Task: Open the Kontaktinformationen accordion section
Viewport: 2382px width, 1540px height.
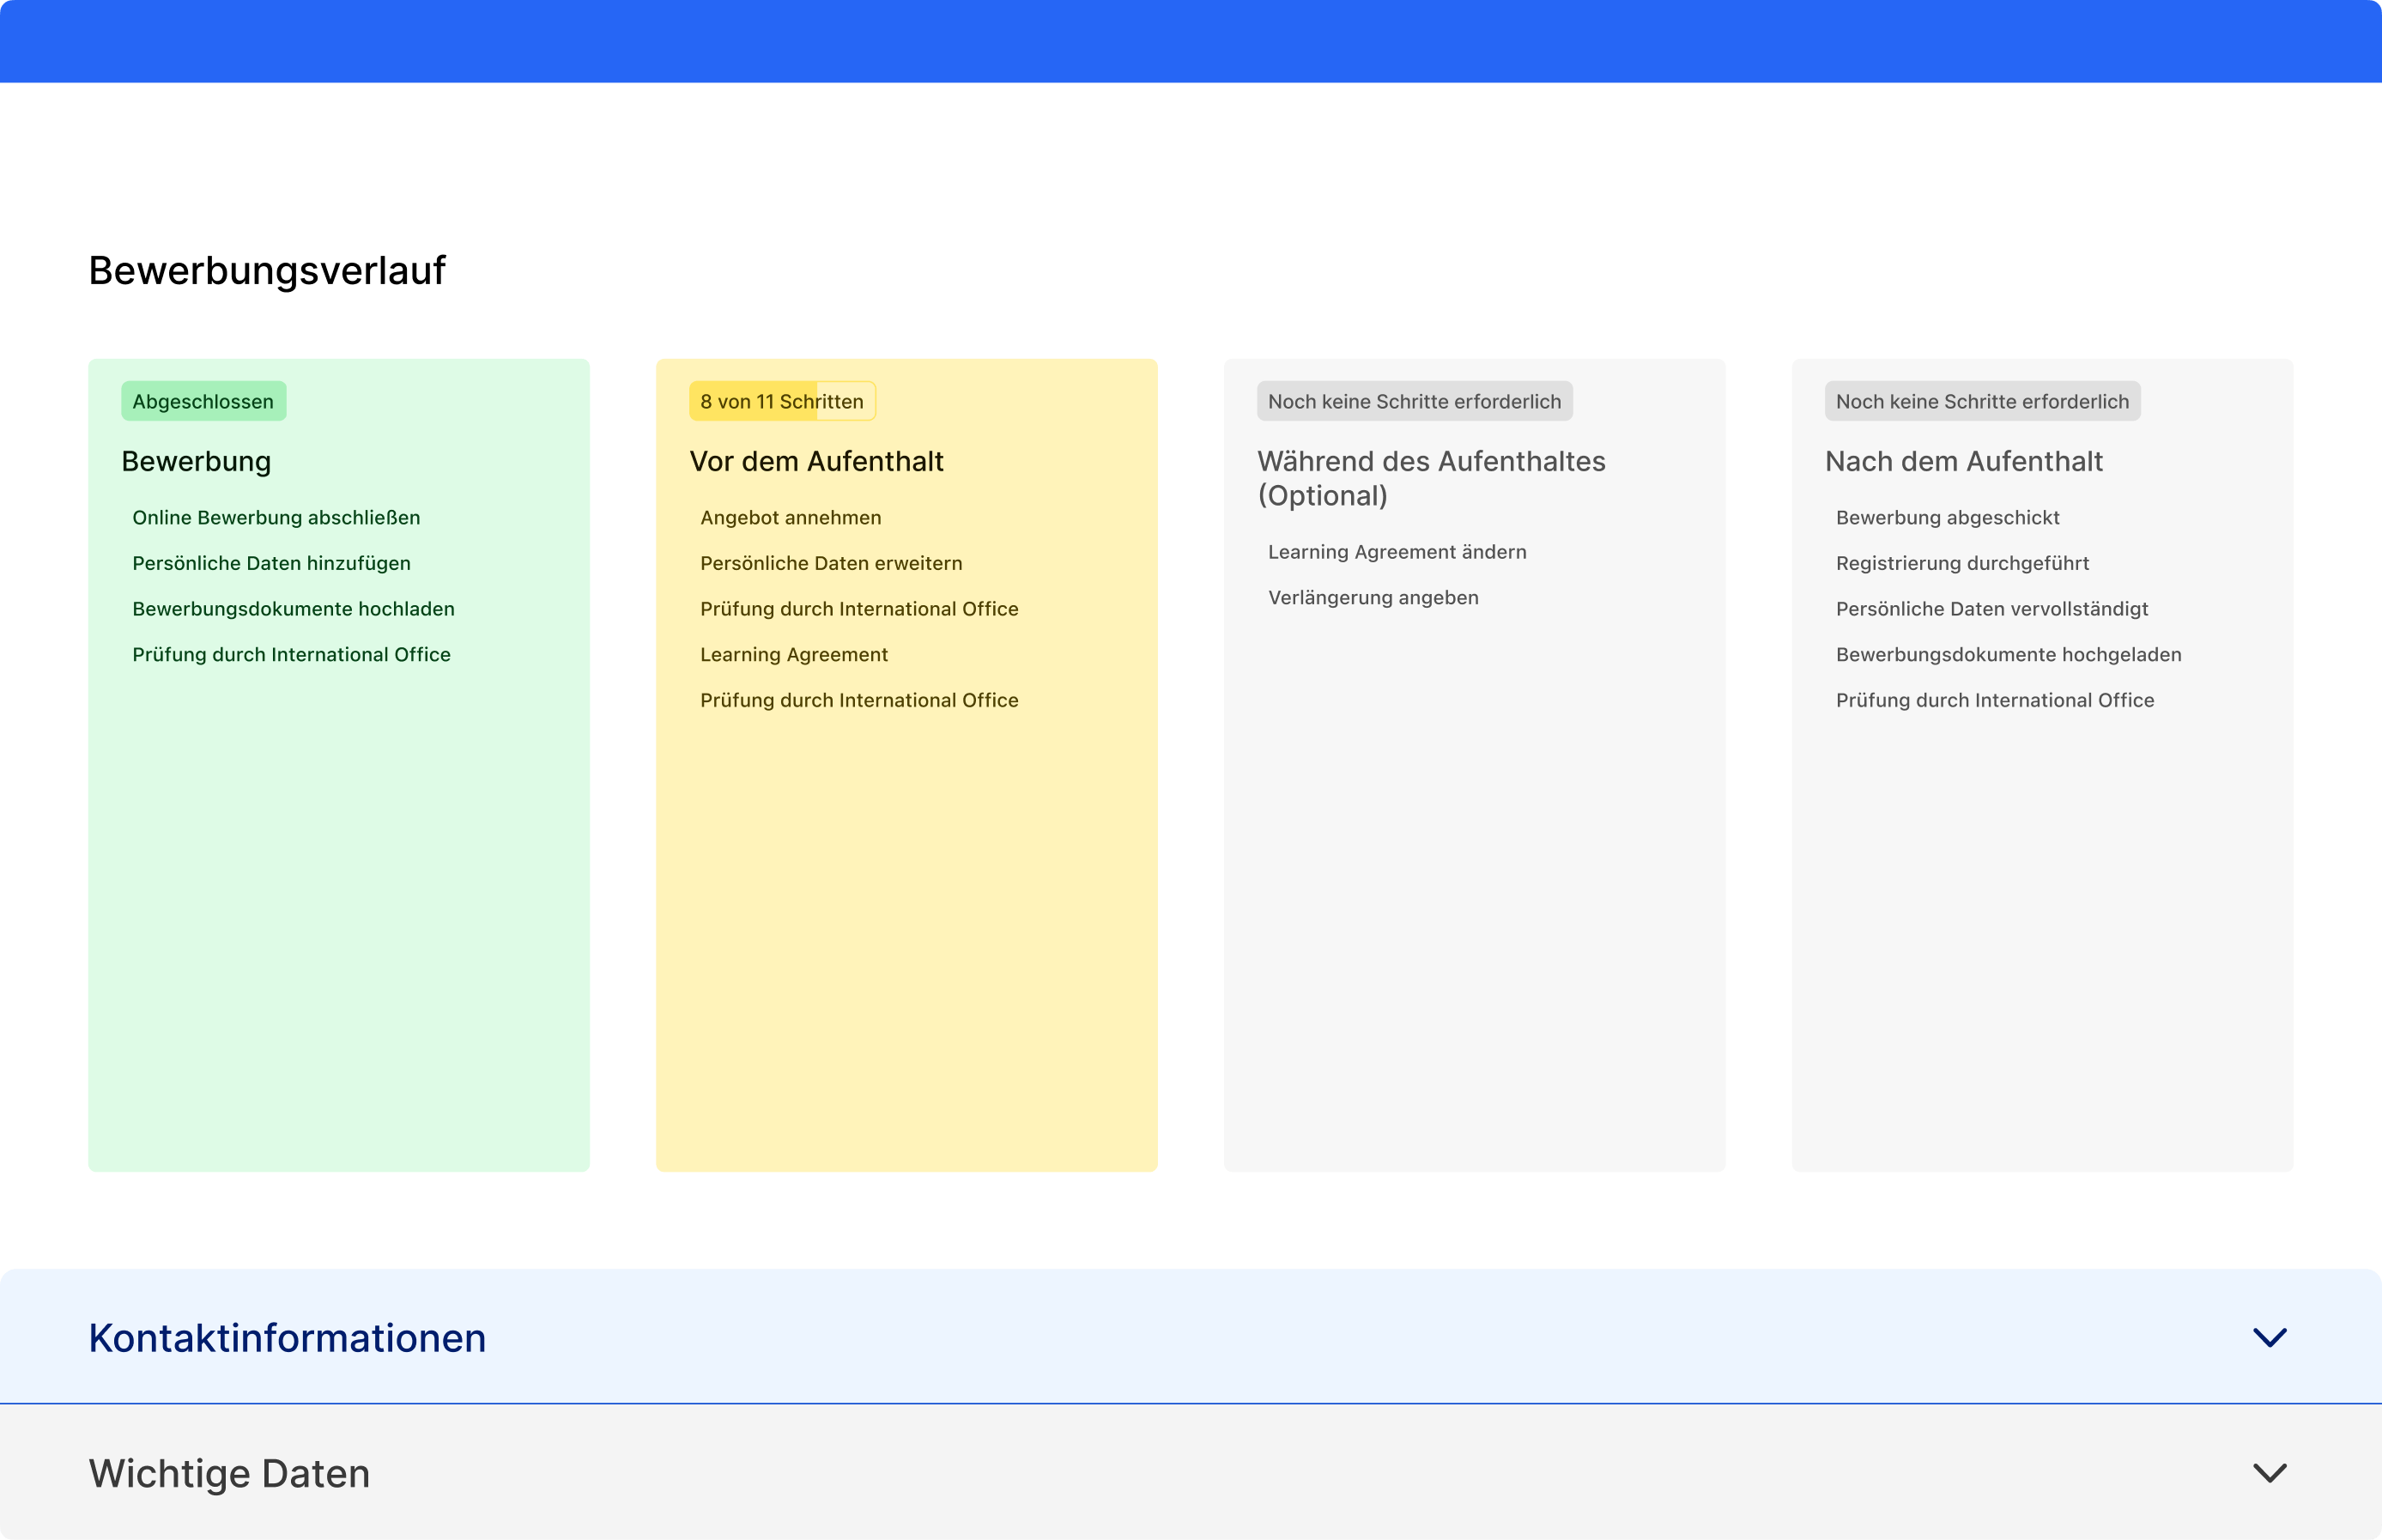Action: [287, 1338]
